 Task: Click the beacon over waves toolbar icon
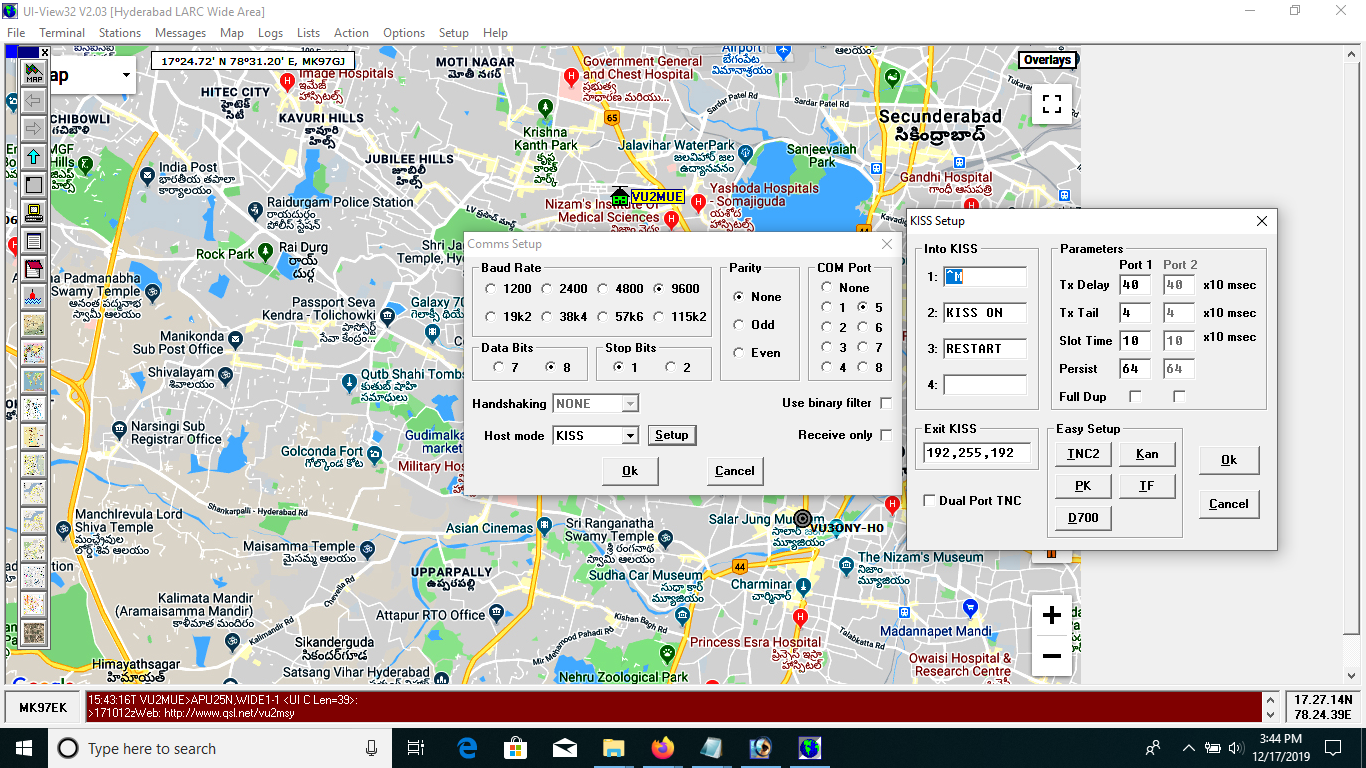coord(33,297)
